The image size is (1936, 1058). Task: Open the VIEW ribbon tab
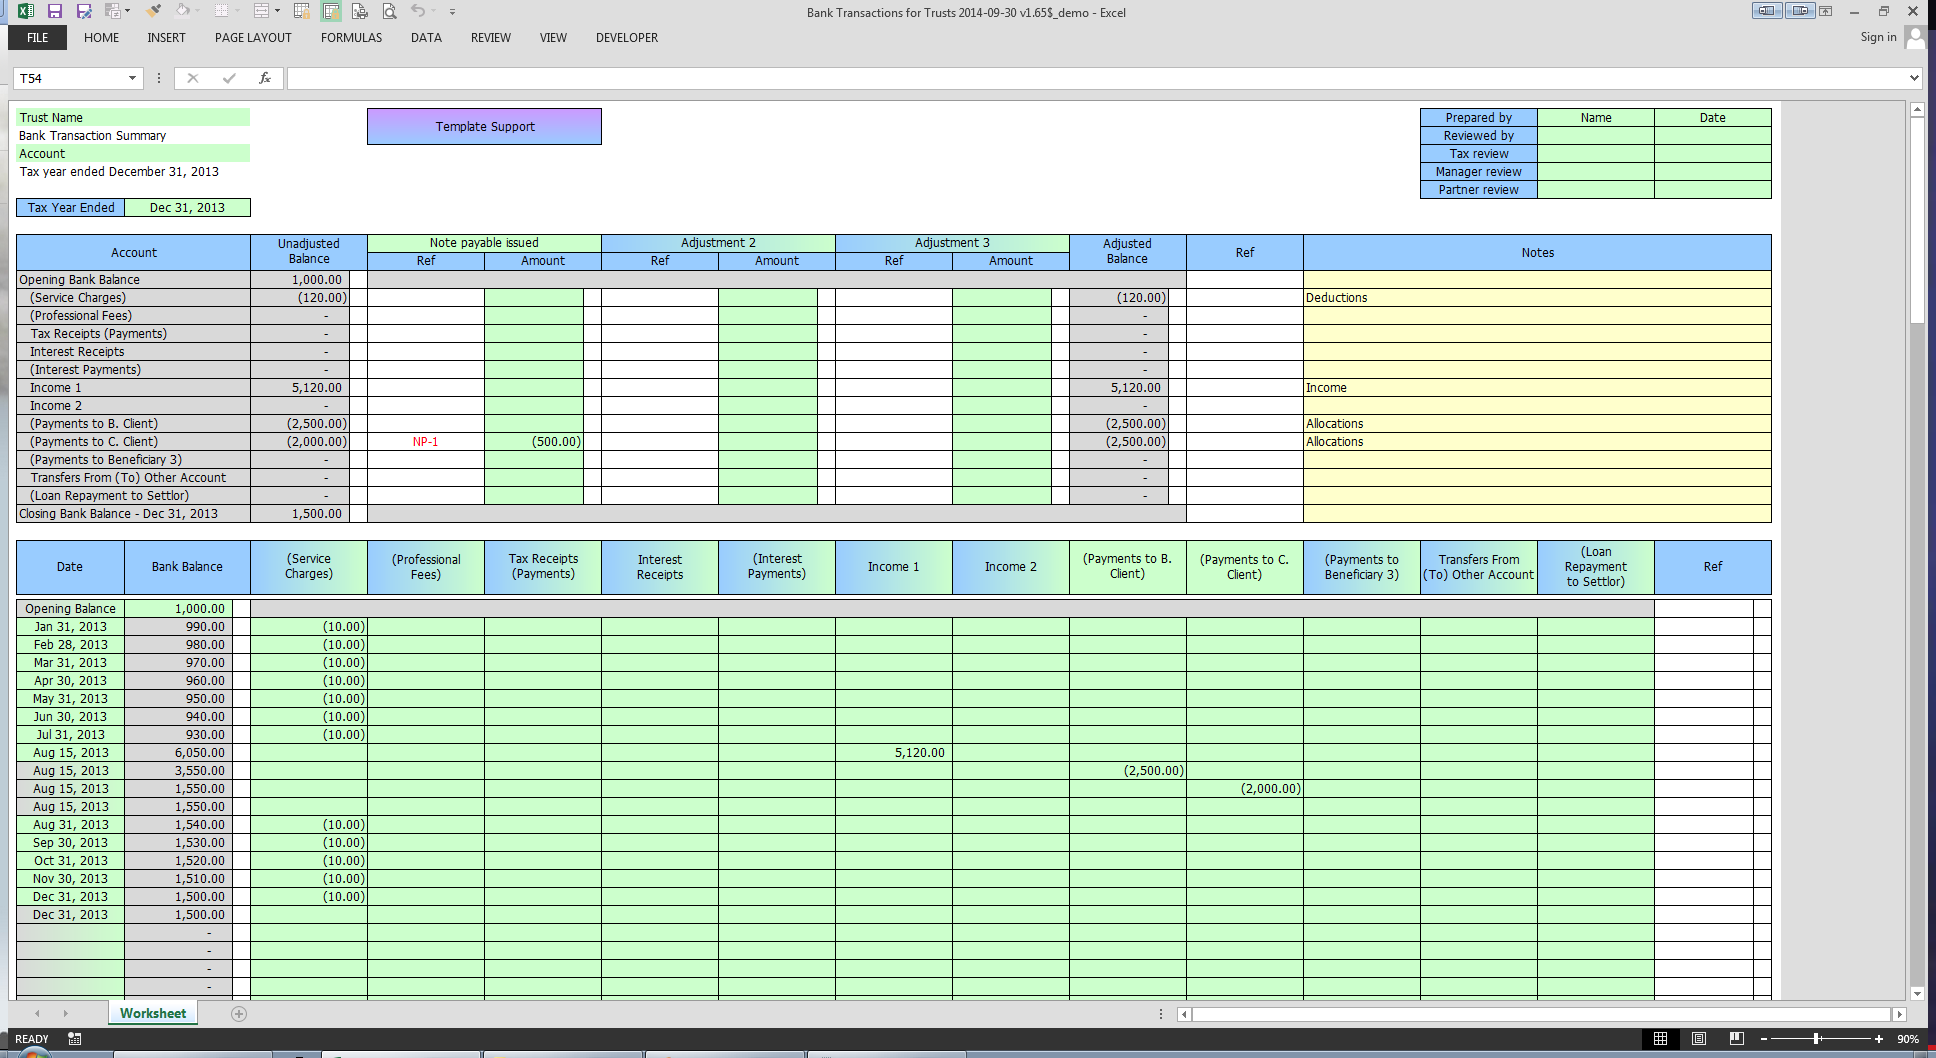coord(553,38)
